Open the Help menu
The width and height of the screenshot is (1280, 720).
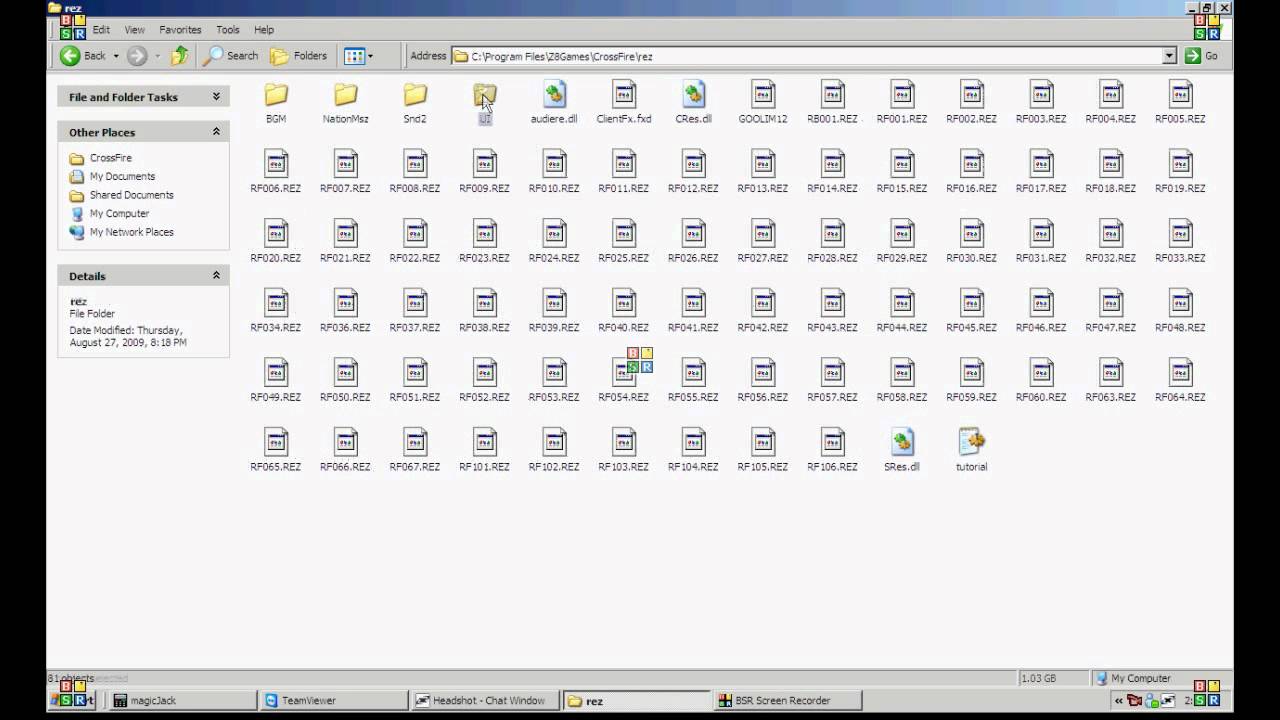(x=264, y=30)
